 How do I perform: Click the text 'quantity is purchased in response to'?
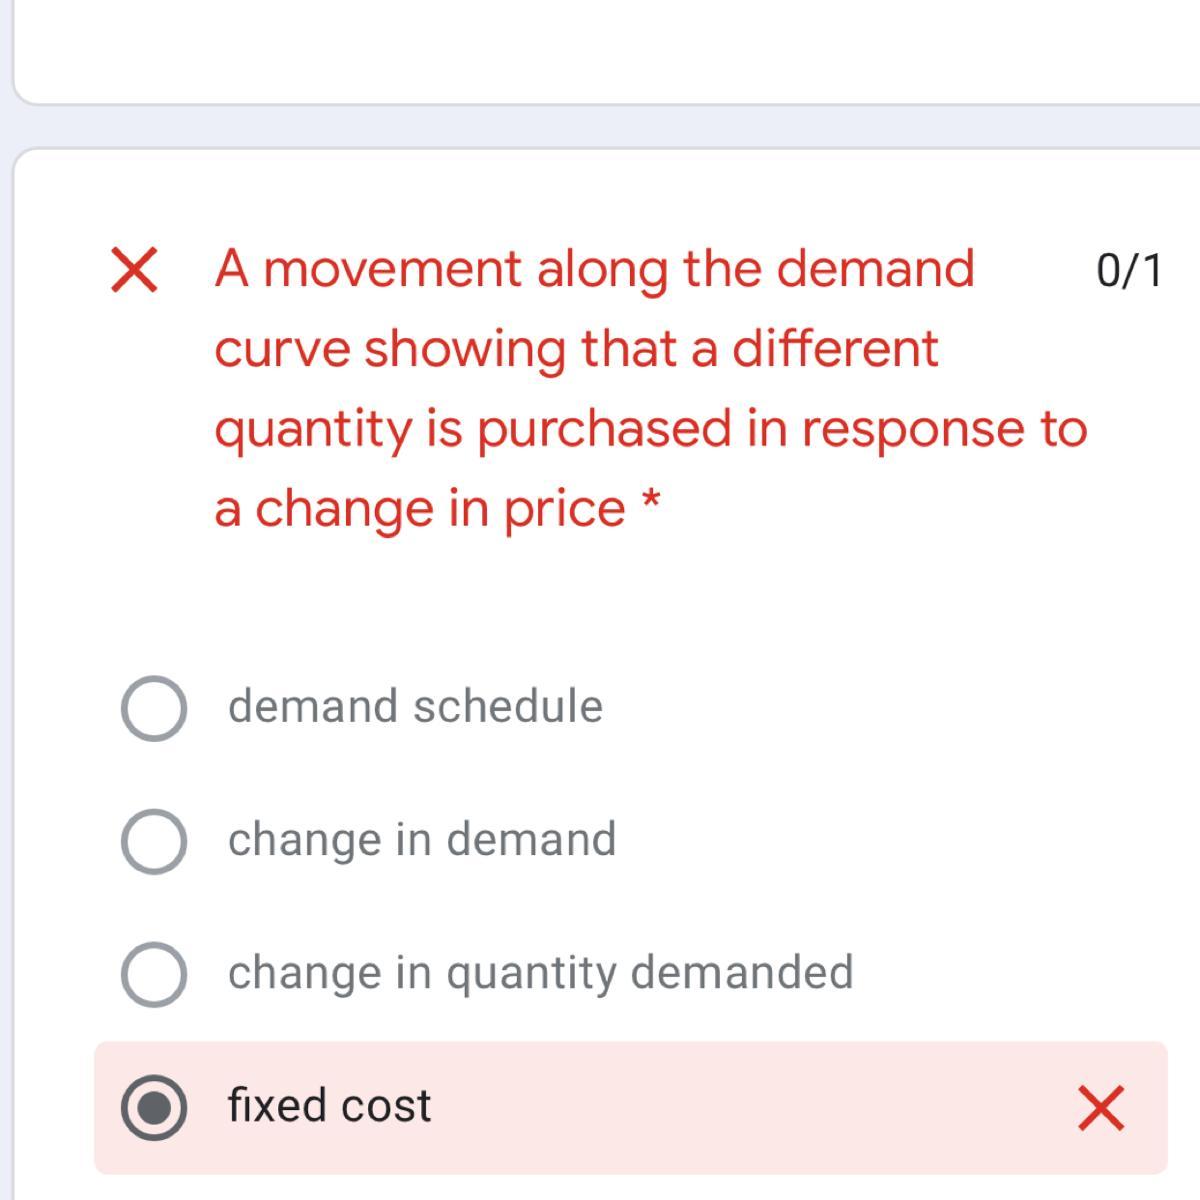[x=650, y=429]
